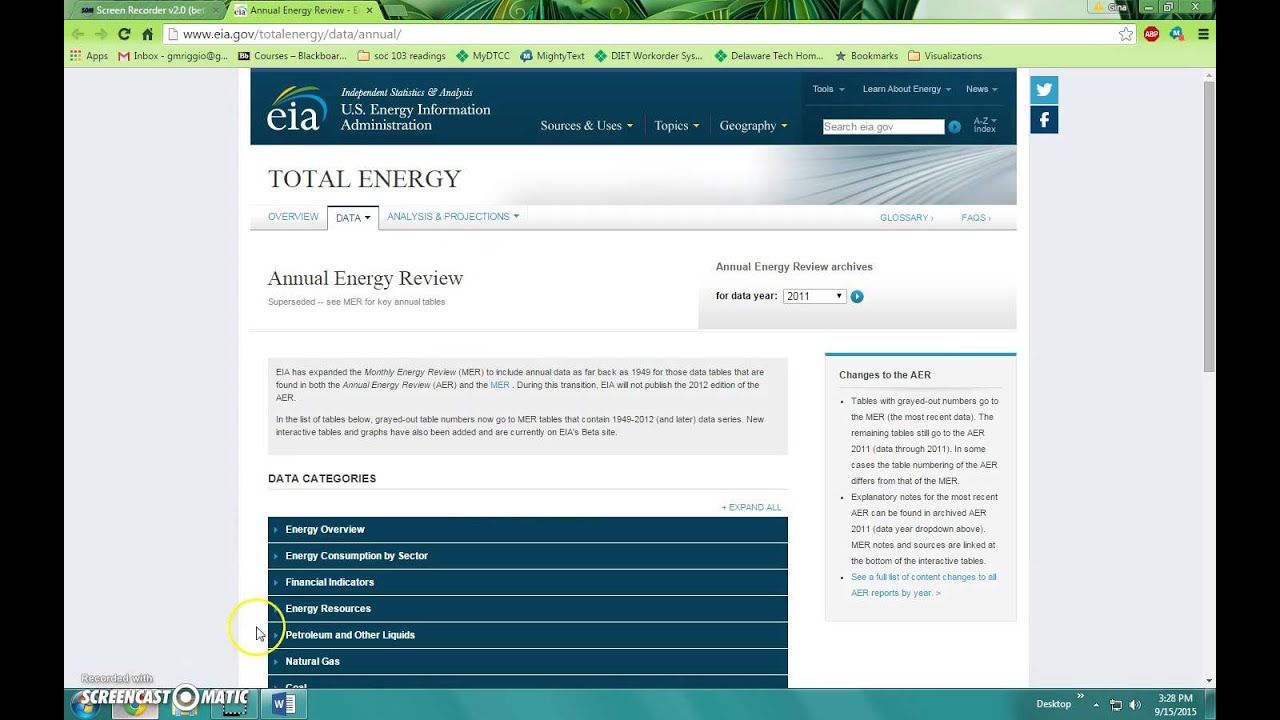Expand the Energy Overview category

tap(528, 530)
